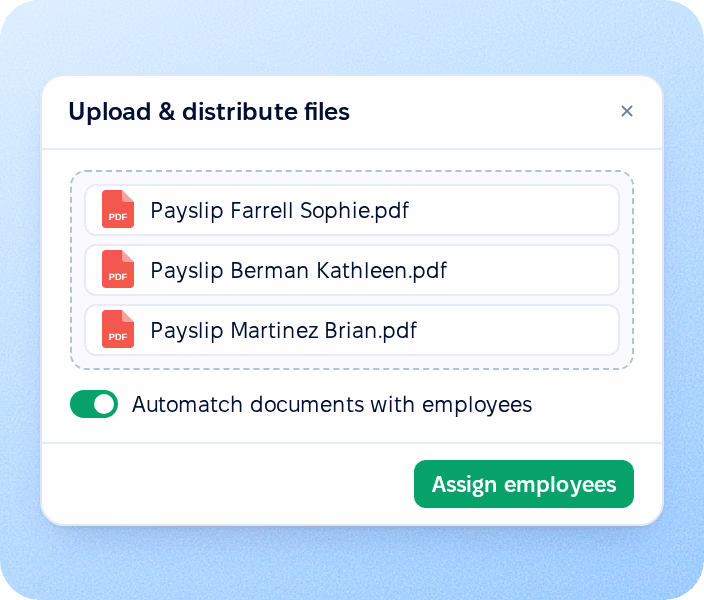Close the Upload & distribute files dialog

pos(627,111)
